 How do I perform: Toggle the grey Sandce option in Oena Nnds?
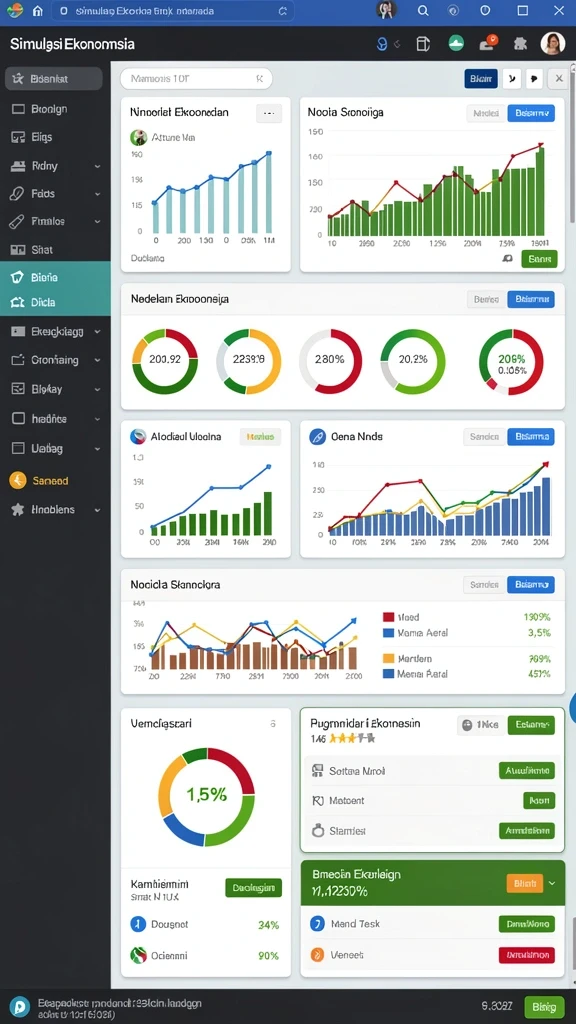click(x=485, y=437)
